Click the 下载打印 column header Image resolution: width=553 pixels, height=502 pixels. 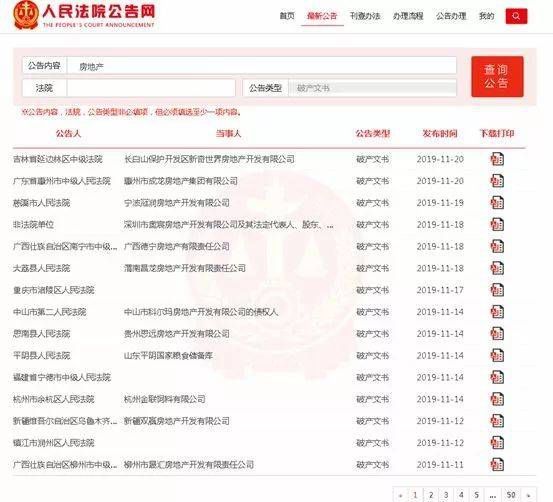pyautogui.click(x=497, y=133)
